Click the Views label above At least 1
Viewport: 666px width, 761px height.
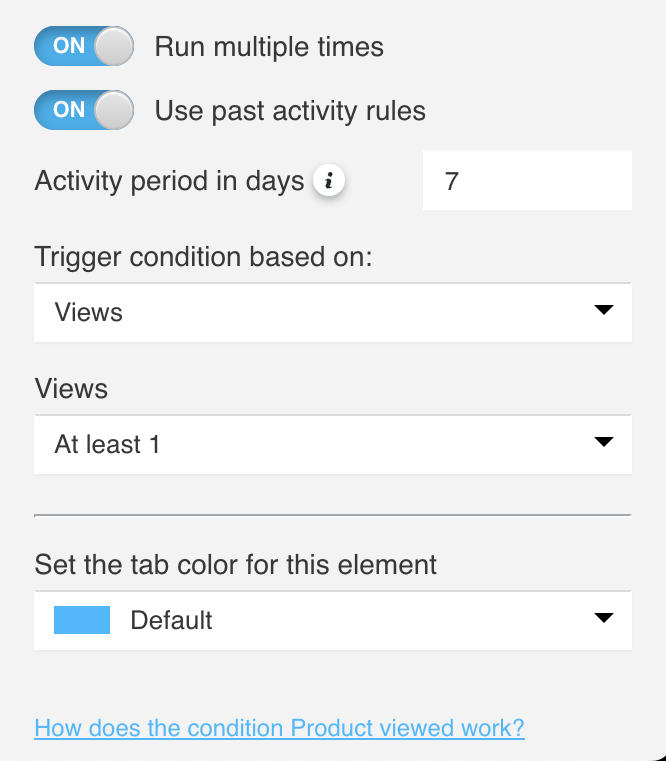pos(71,388)
